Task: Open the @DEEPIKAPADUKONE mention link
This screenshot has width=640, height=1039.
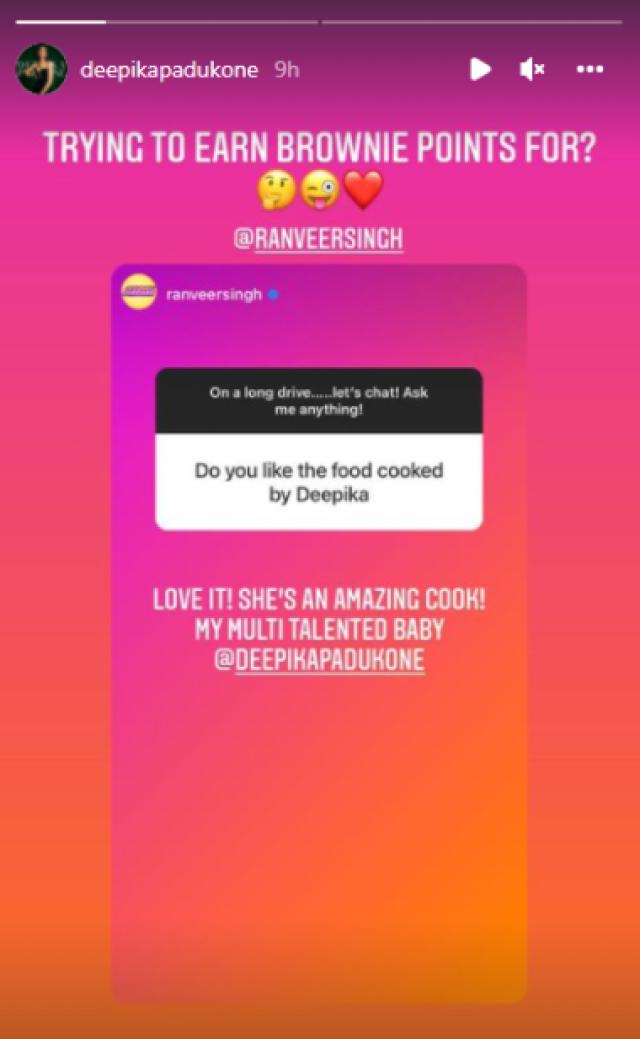Action: tap(319, 660)
